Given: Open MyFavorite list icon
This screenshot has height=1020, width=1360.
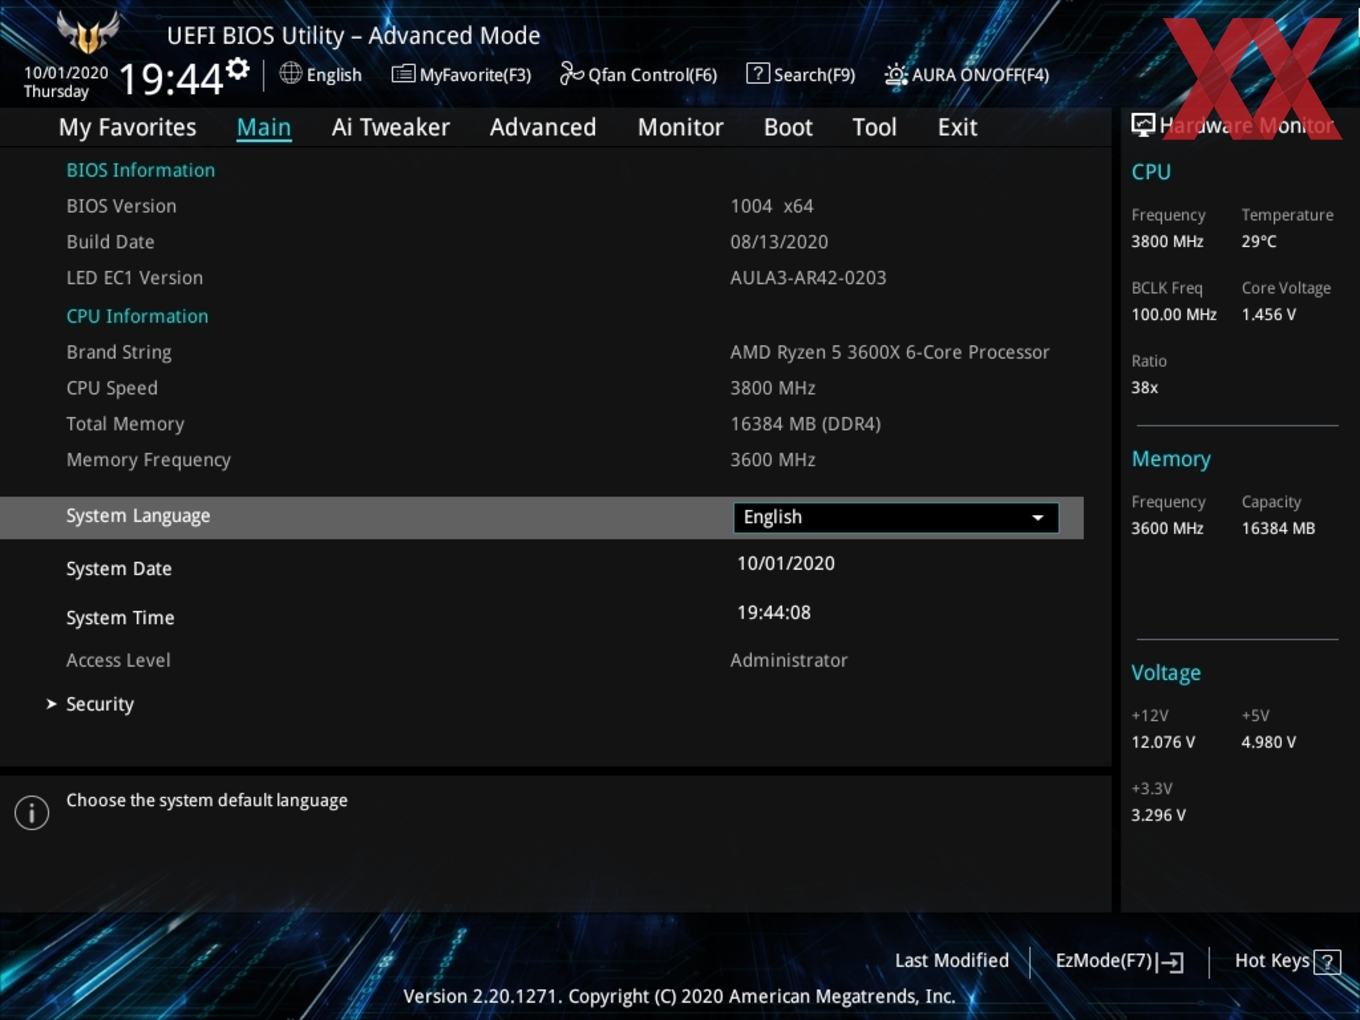Looking at the screenshot, I should (x=403, y=74).
